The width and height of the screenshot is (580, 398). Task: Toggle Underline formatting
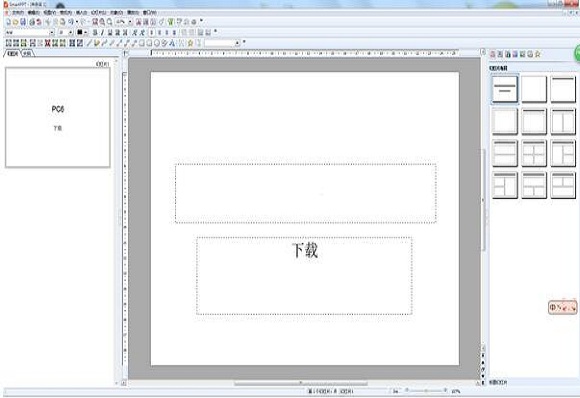tap(110, 33)
